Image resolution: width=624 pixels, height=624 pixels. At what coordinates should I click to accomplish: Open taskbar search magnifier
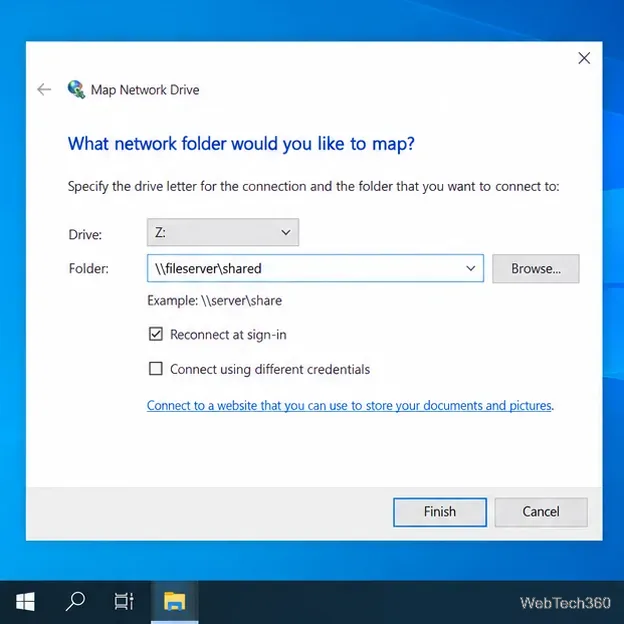point(75,601)
